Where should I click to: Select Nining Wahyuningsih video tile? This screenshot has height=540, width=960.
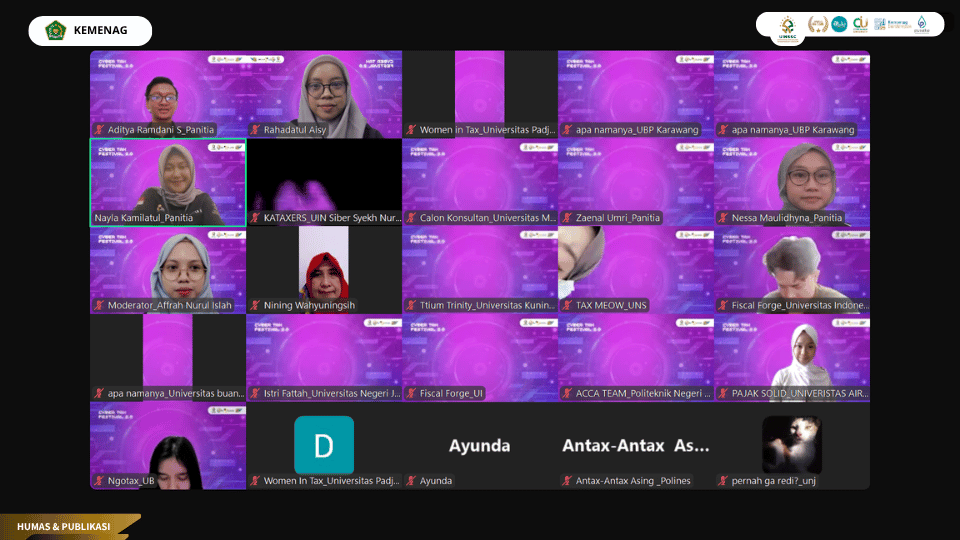(324, 270)
